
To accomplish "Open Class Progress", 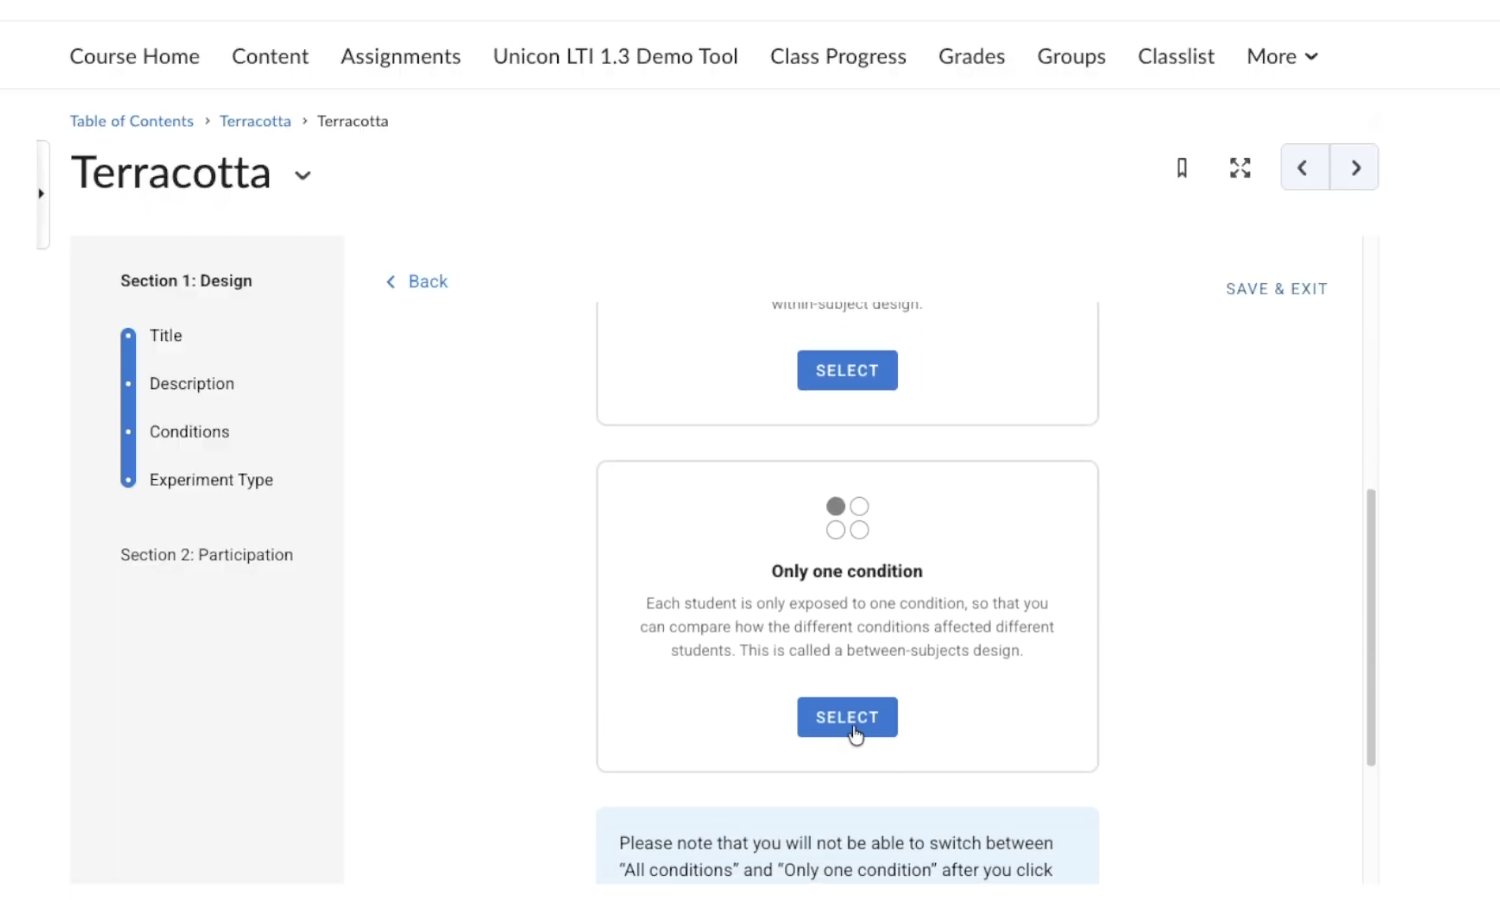I will 838,56.
